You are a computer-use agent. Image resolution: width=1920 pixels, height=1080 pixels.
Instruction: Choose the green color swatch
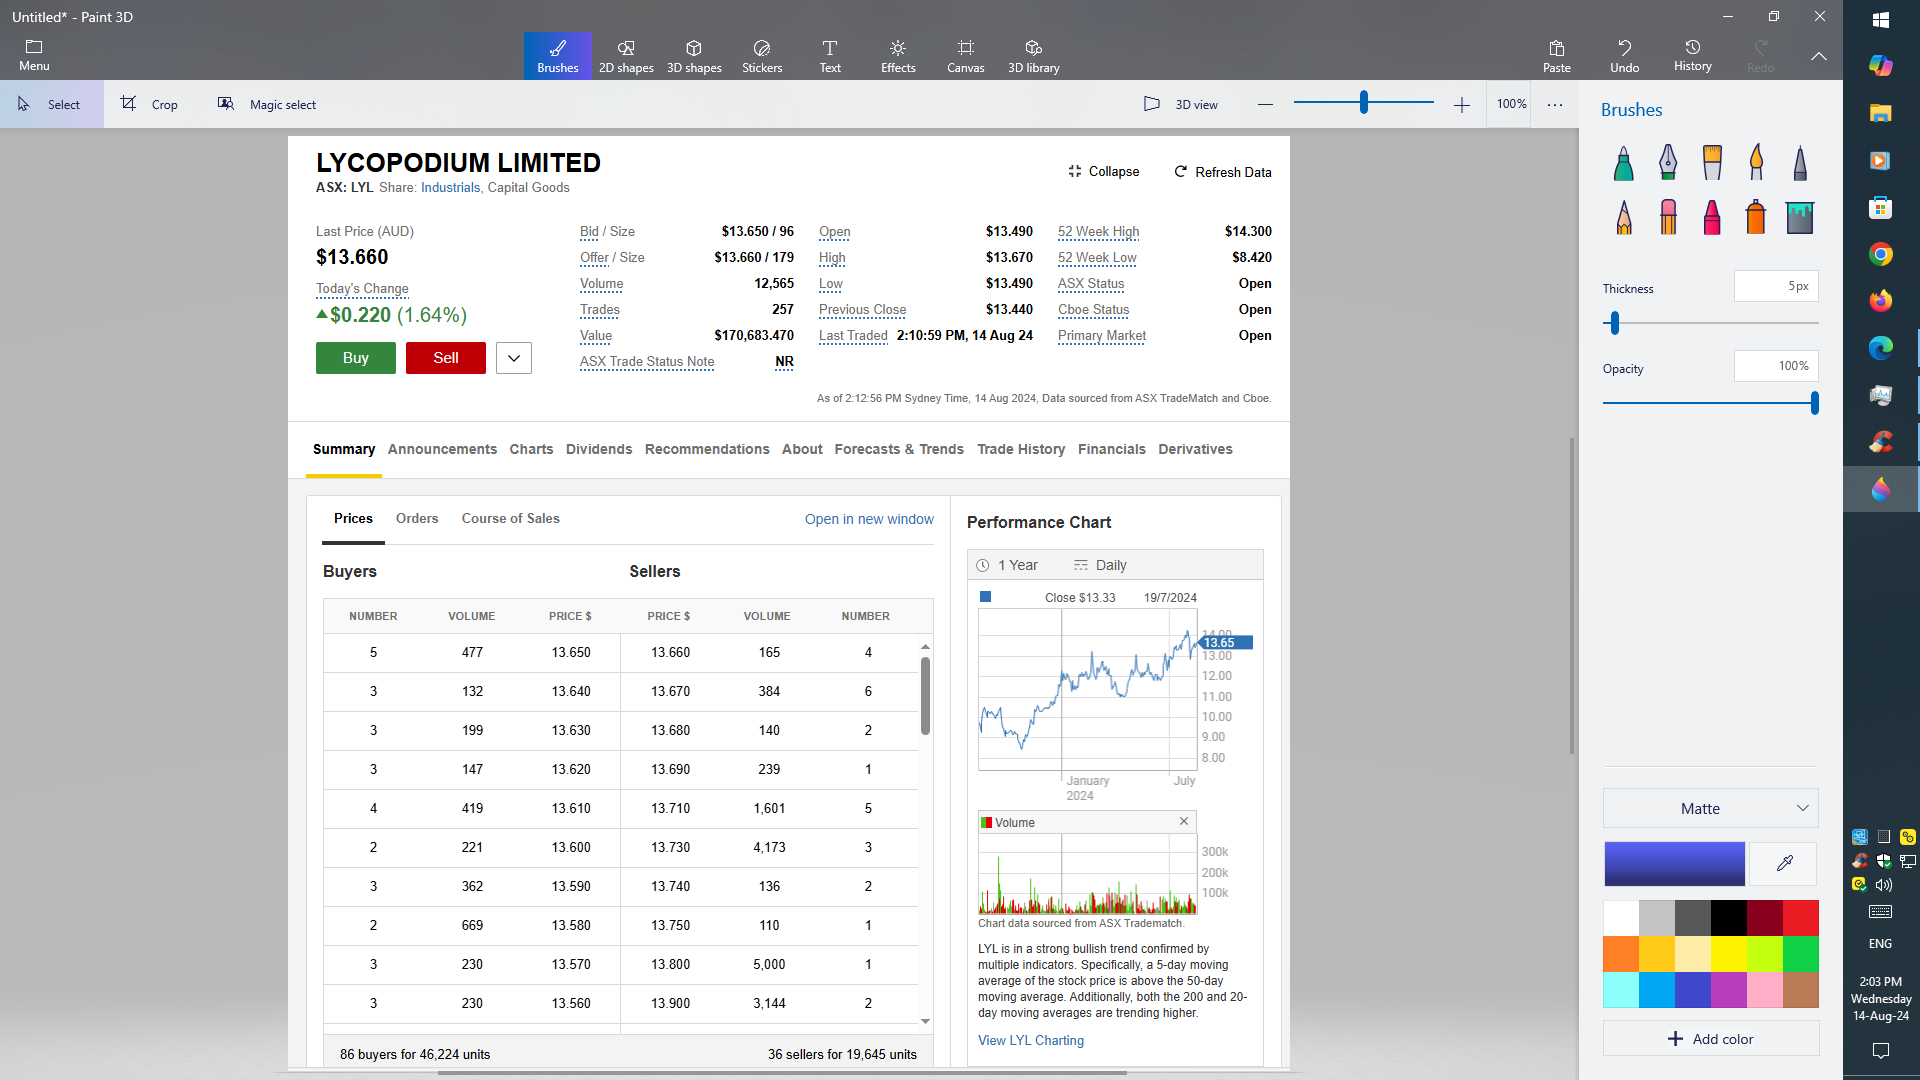click(1800, 954)
